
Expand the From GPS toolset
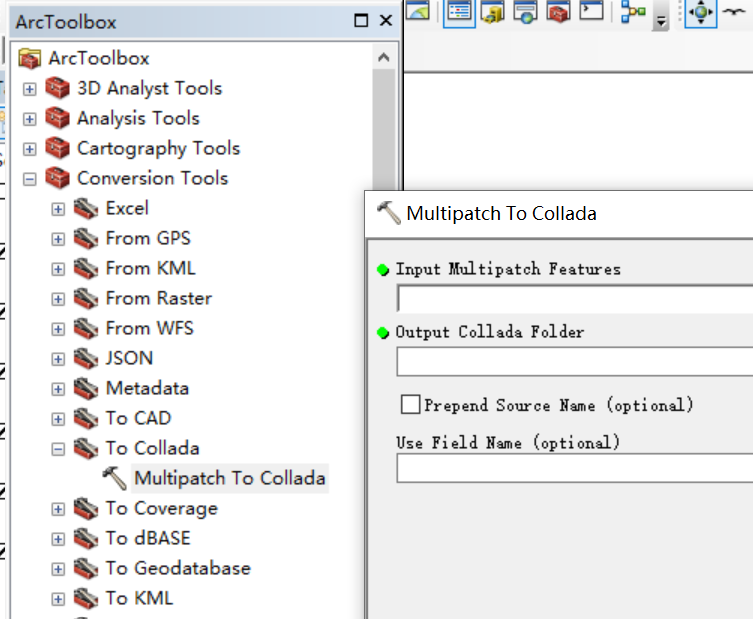(58, 239)
